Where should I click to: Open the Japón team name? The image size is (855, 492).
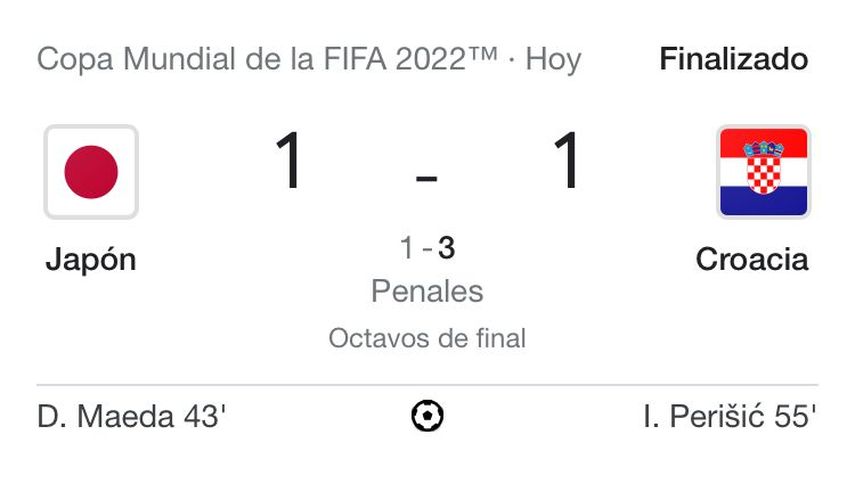(91, 260)
